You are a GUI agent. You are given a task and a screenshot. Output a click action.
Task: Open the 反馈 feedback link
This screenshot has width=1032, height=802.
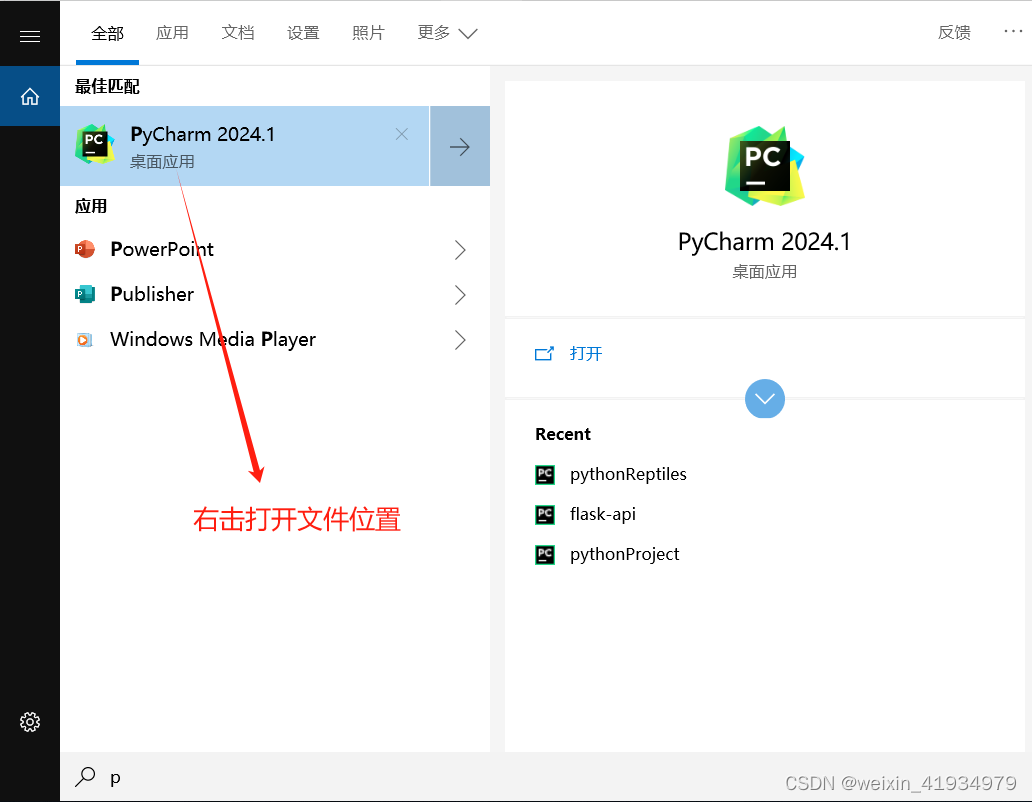tap(954, 33)
